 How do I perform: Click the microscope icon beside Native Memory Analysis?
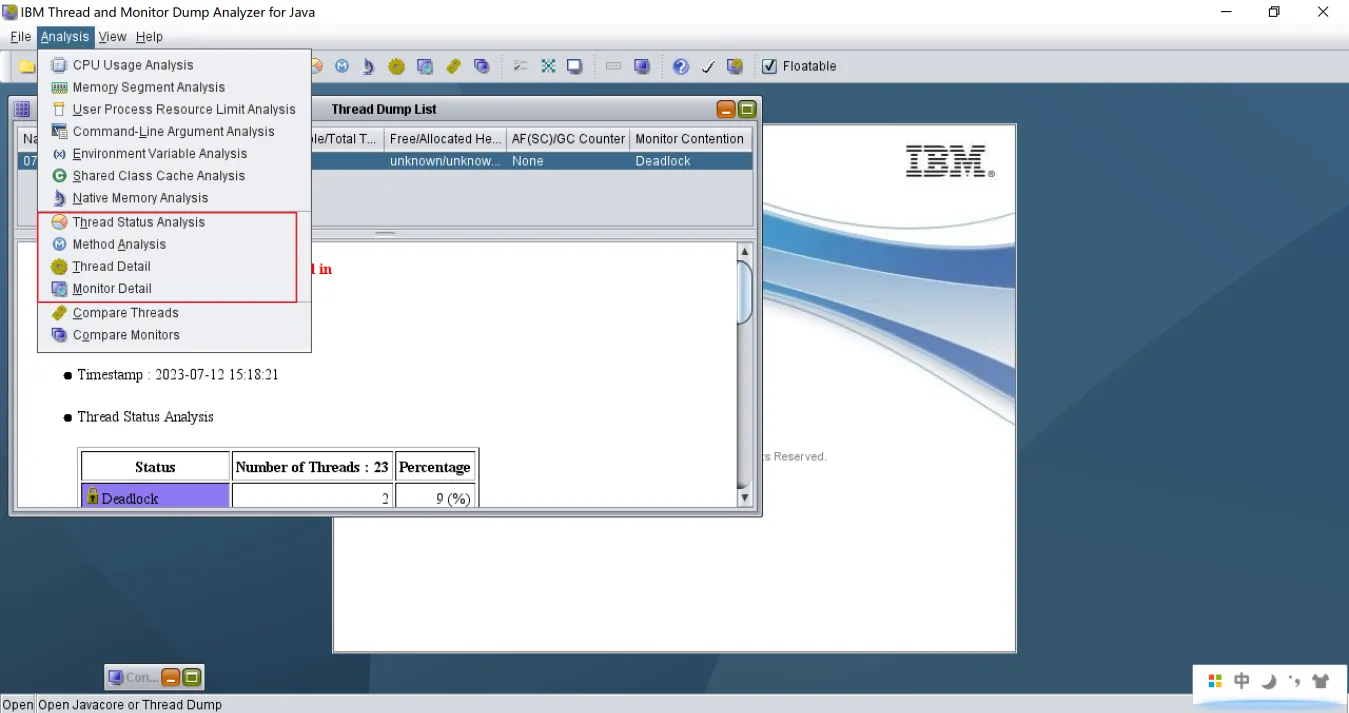click(59, 198)
